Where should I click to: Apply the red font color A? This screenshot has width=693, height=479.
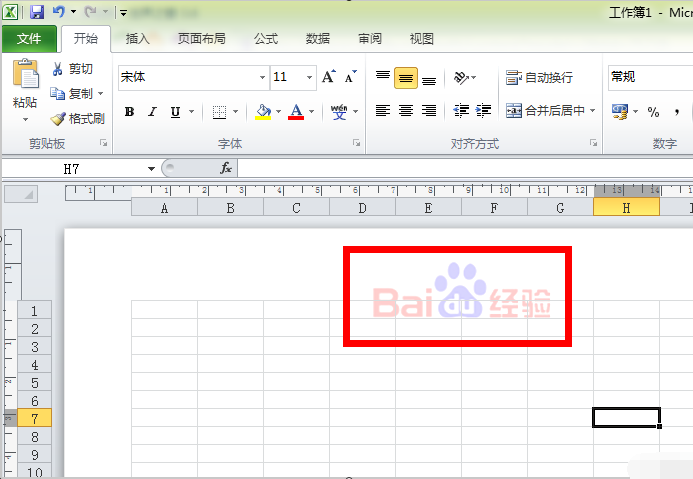[296, 112]
